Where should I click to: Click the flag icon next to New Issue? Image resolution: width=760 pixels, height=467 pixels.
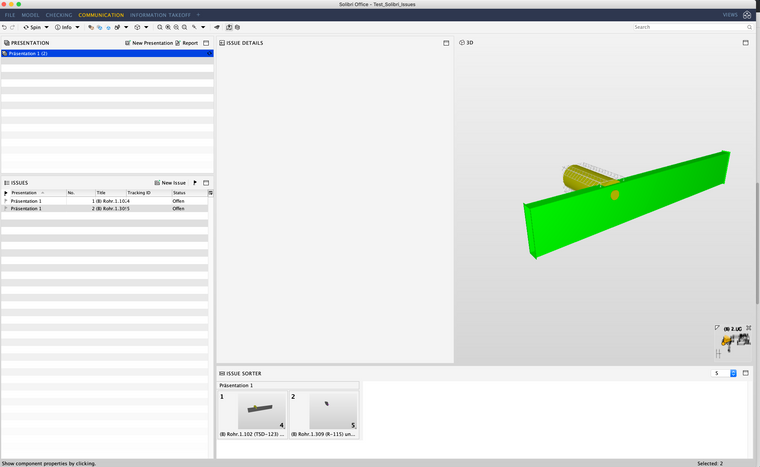(195, 183)
